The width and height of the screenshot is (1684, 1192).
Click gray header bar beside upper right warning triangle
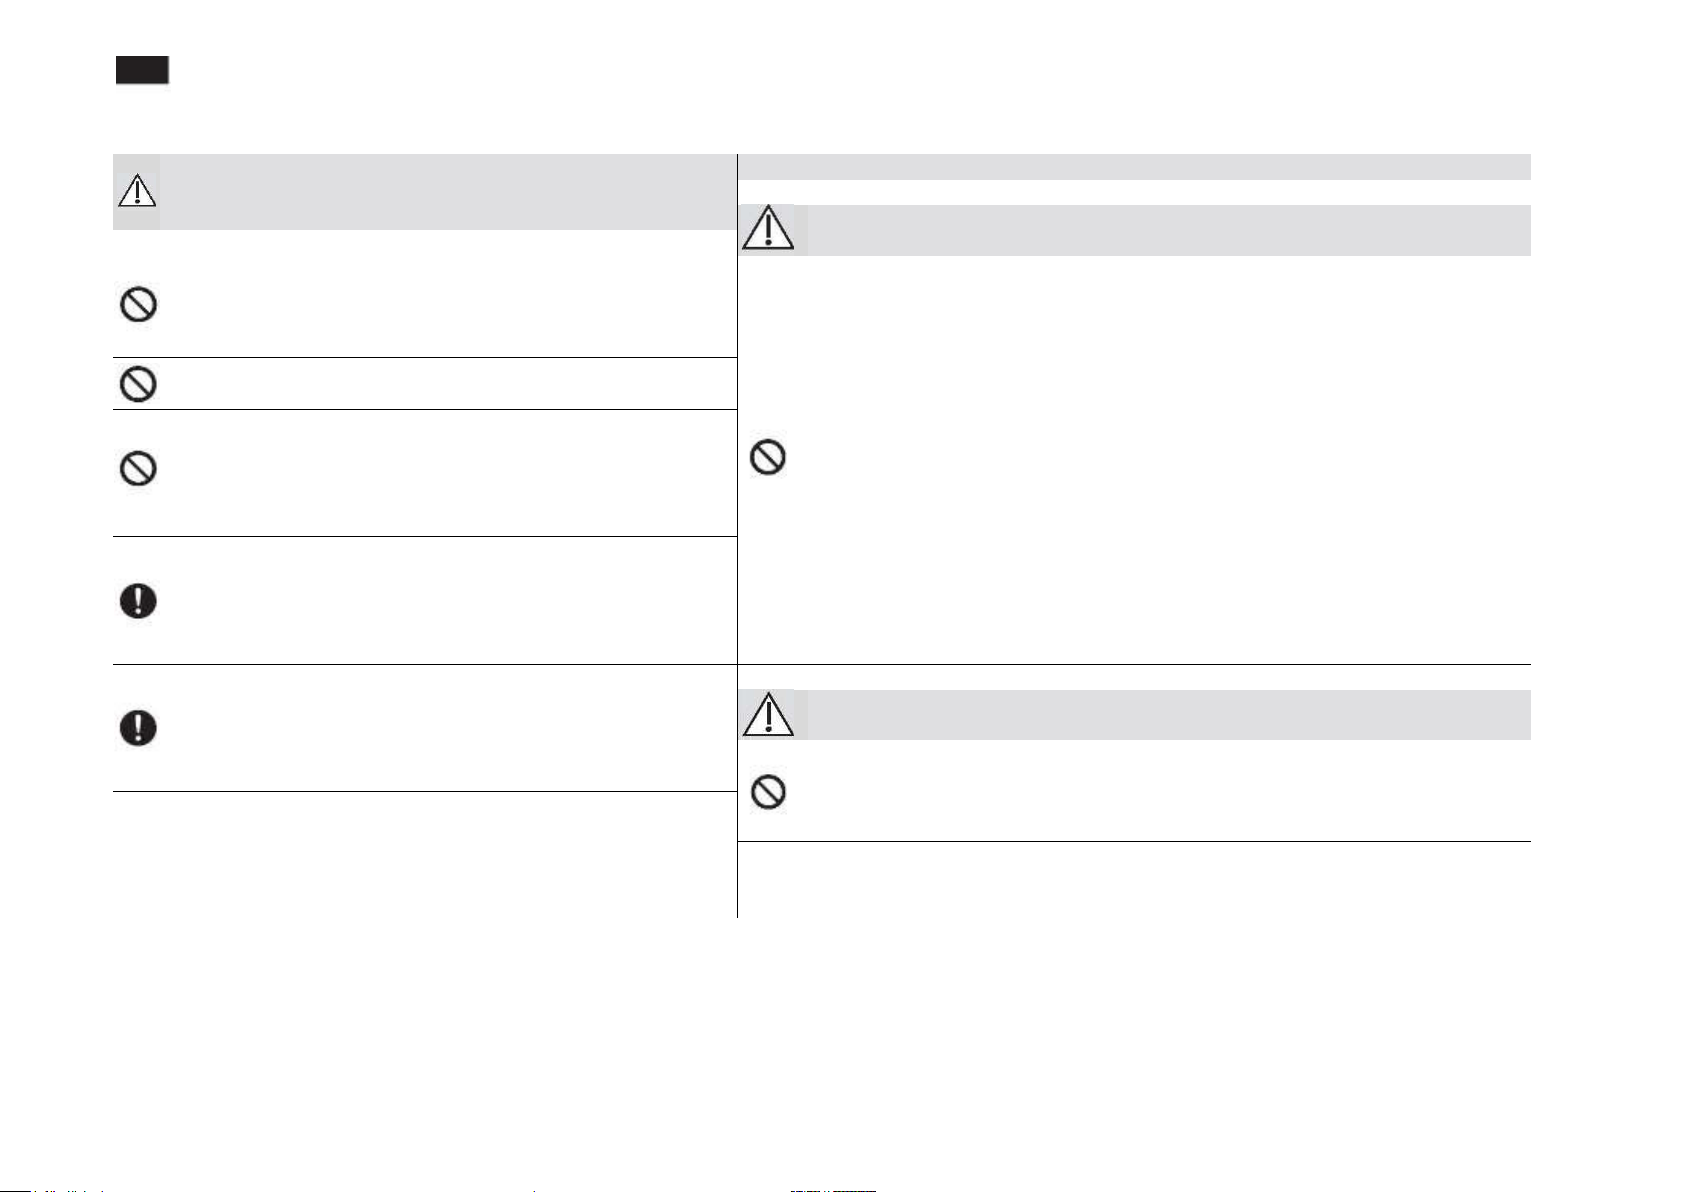coord(1166,230)
